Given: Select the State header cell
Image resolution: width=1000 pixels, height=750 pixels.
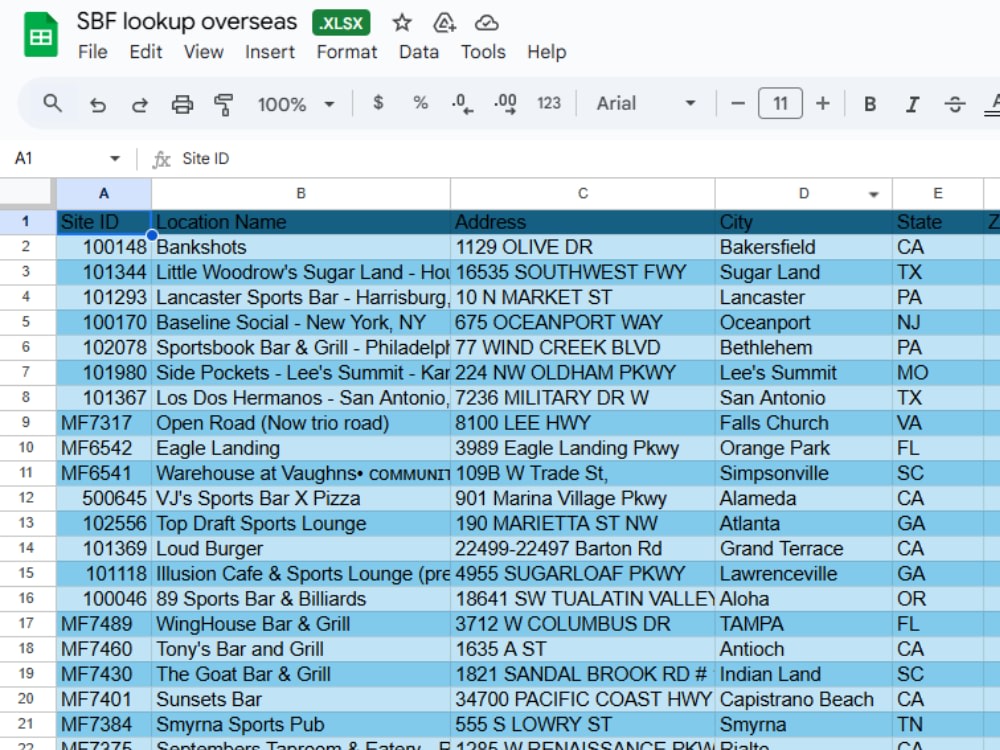Looking at the screenshot, I should click(938, 222).
